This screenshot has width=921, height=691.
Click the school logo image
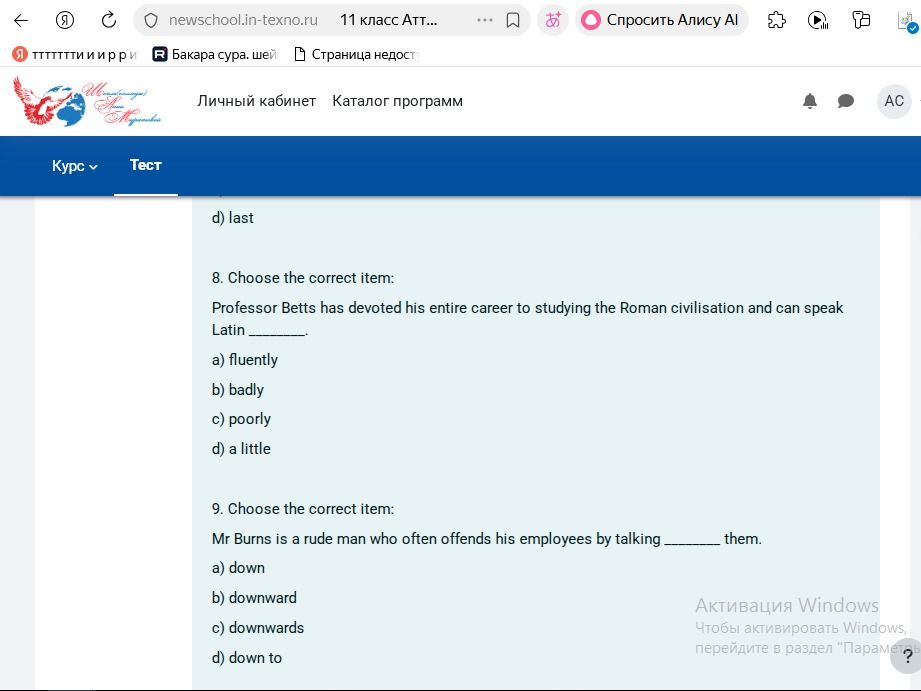pyautogui.click(x=87, y=101)
